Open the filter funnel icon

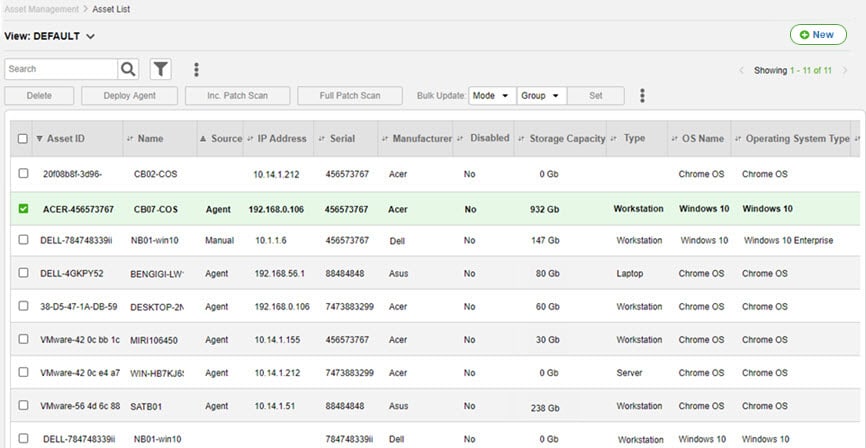pyautogui.click(x=160, y=69)
